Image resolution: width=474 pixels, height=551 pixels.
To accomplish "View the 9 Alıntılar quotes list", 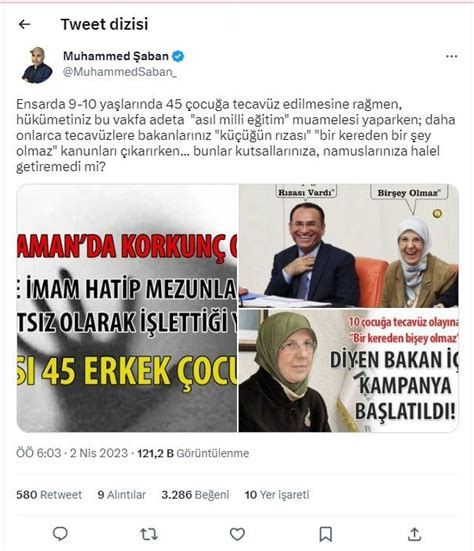I will click(122, 495).
